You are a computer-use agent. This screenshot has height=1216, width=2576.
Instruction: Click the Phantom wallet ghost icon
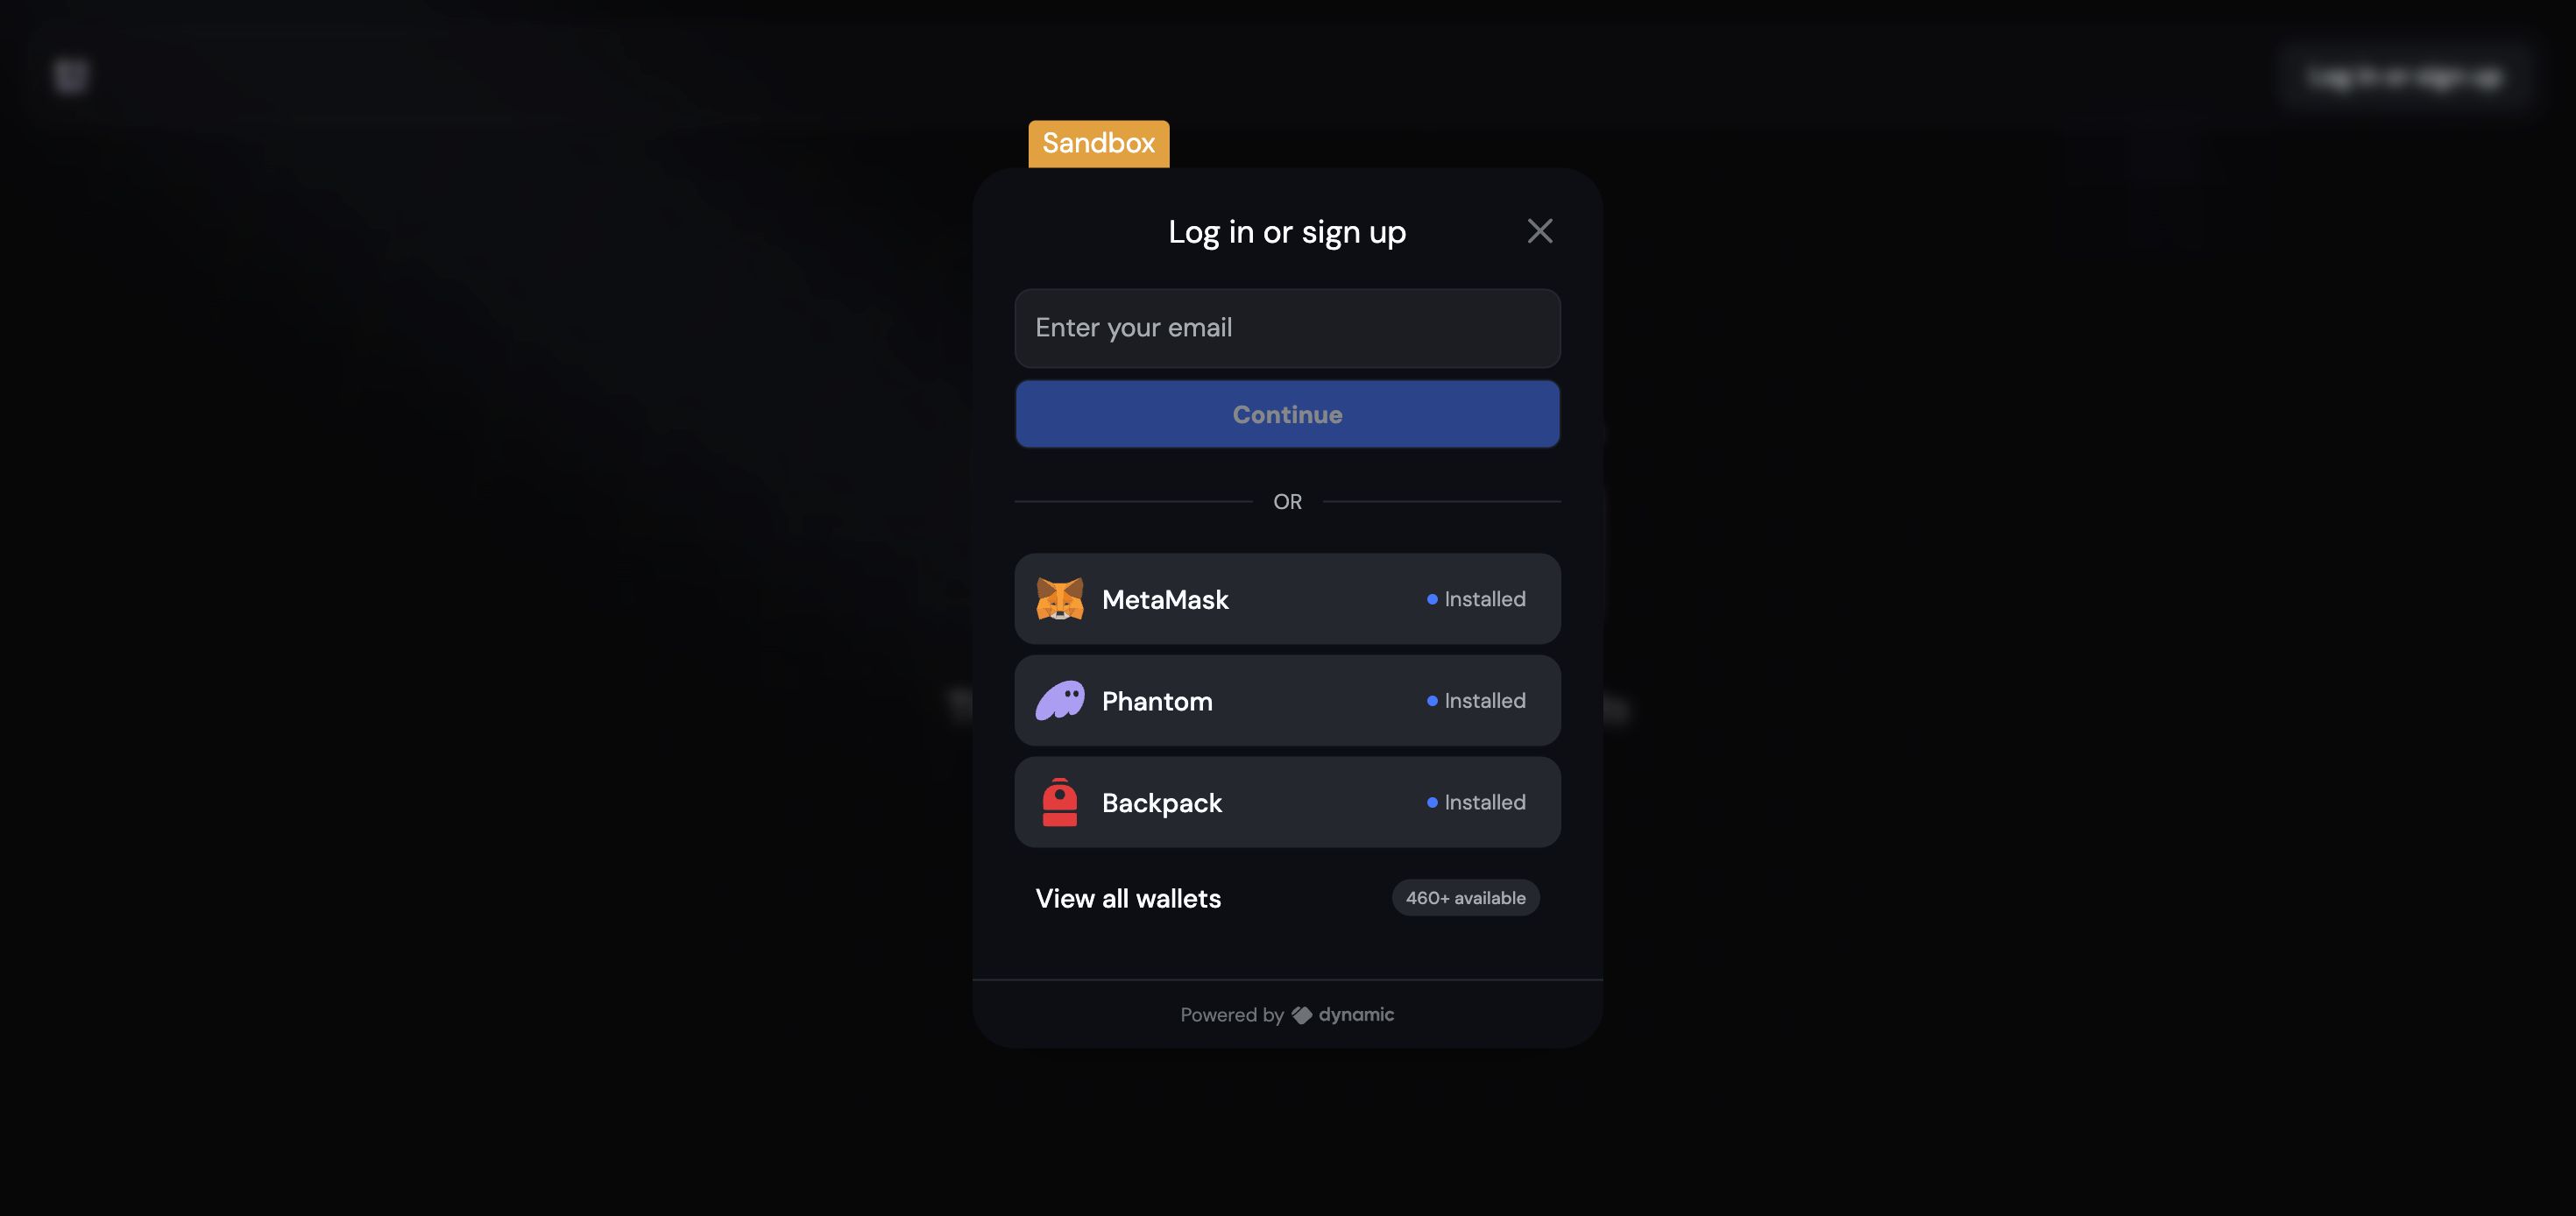click(1059, 700)
